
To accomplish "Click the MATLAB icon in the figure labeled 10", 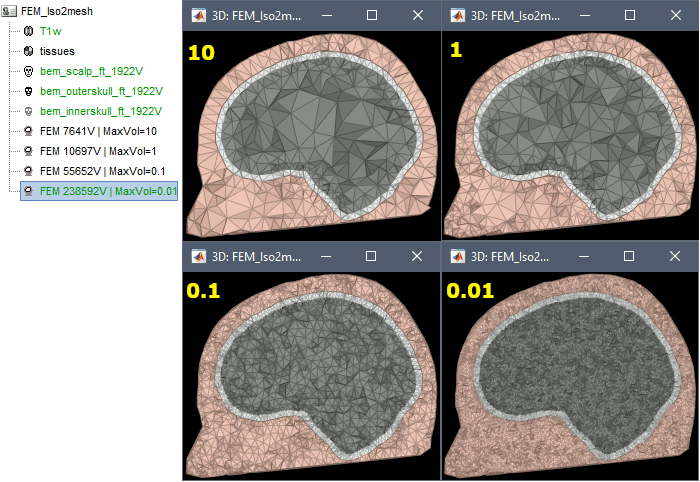I will (198, 16).
